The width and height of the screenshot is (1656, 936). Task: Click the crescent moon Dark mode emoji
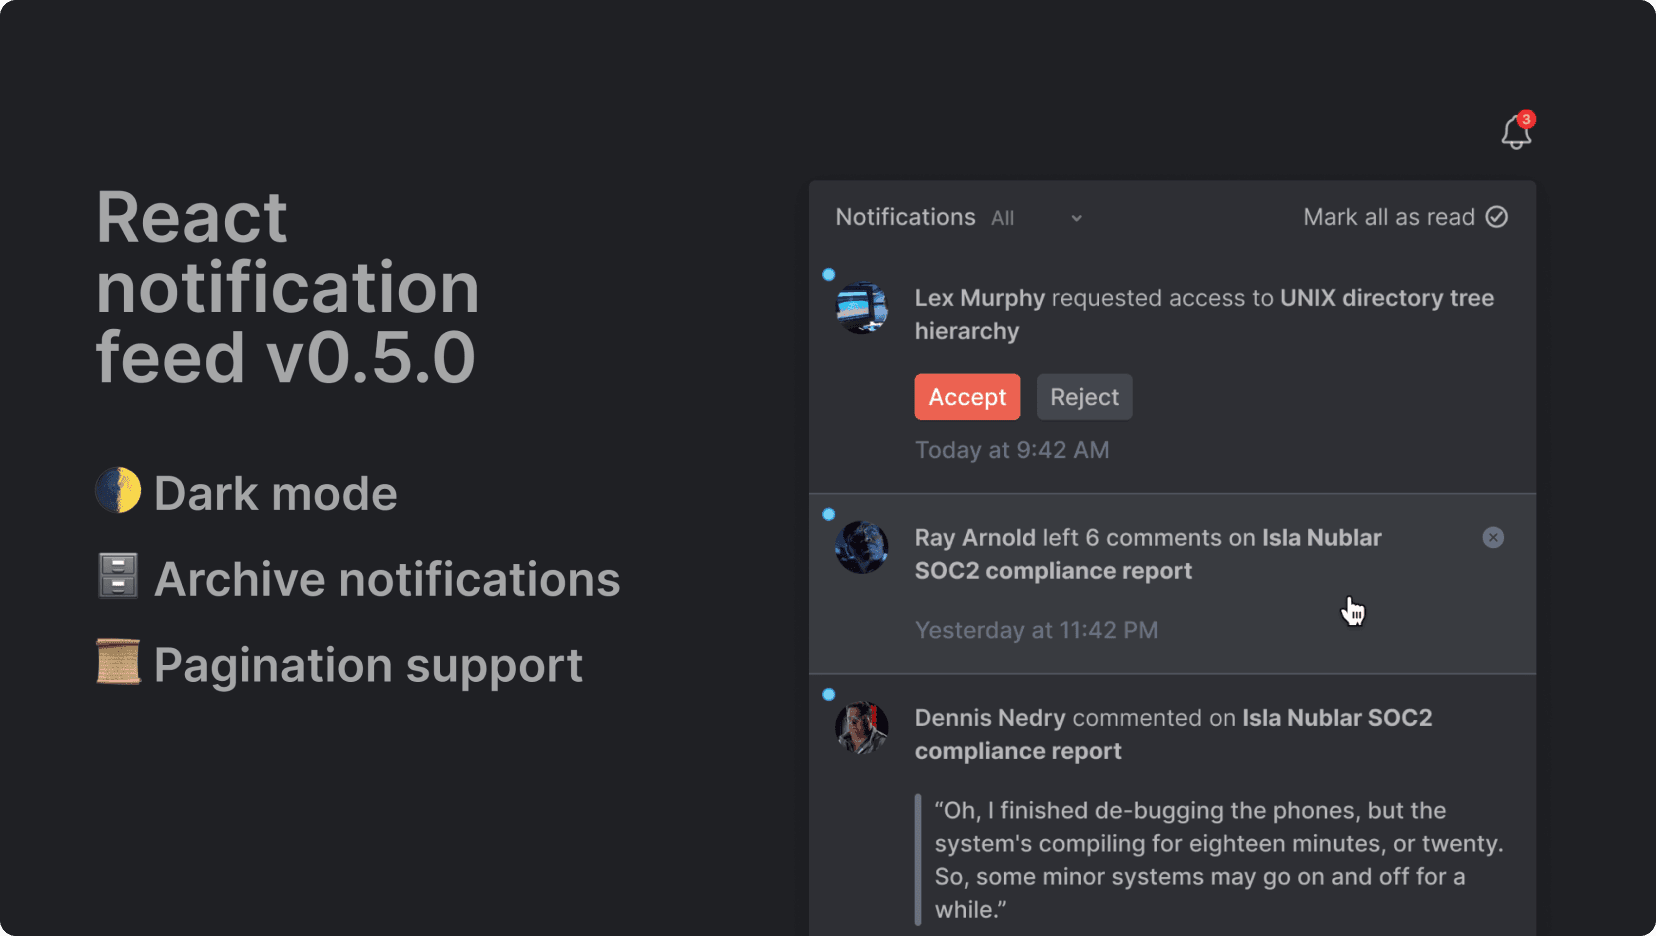coord(118,491)
